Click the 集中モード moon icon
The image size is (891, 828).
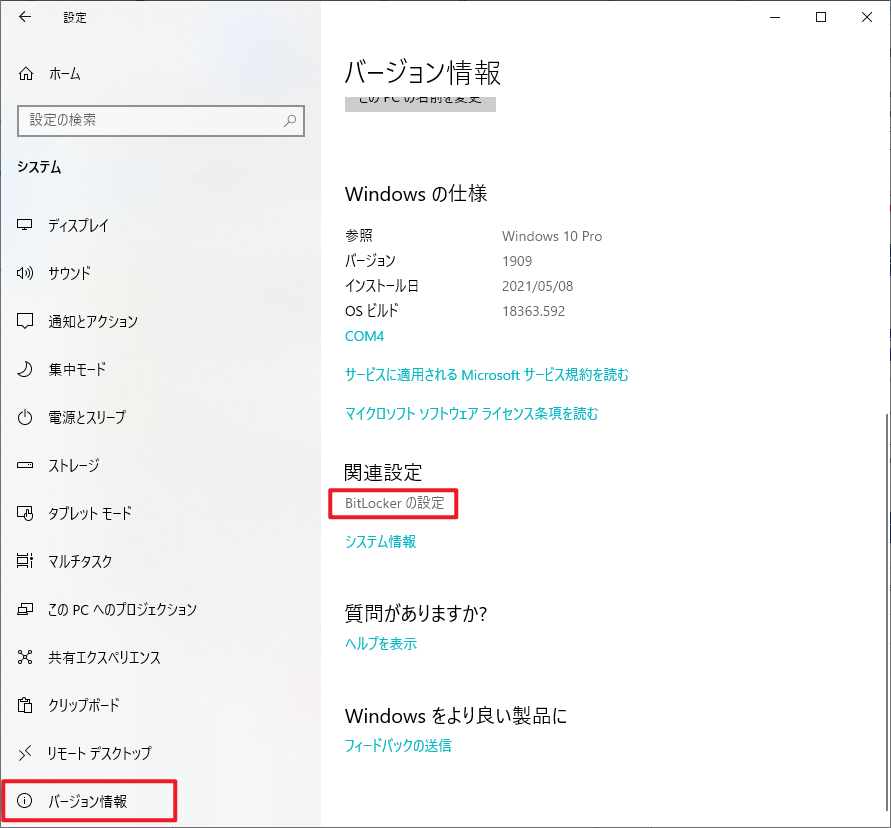click(x=24, y=369)
